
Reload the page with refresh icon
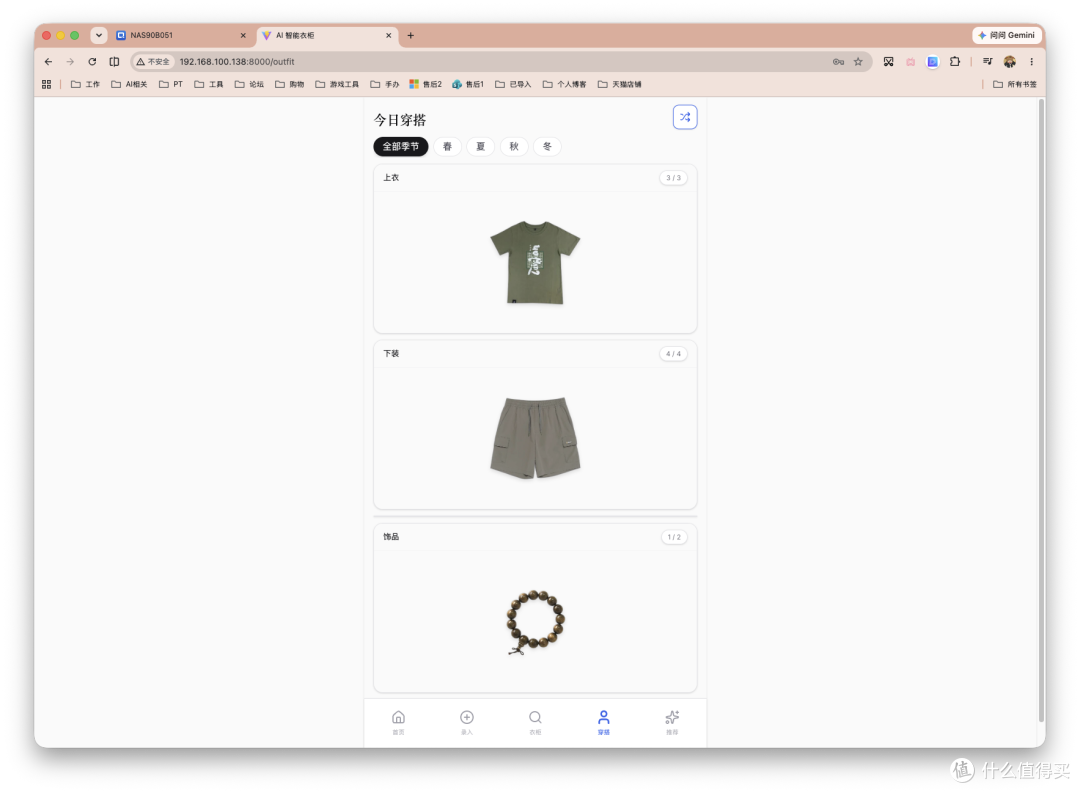(92, 61)
